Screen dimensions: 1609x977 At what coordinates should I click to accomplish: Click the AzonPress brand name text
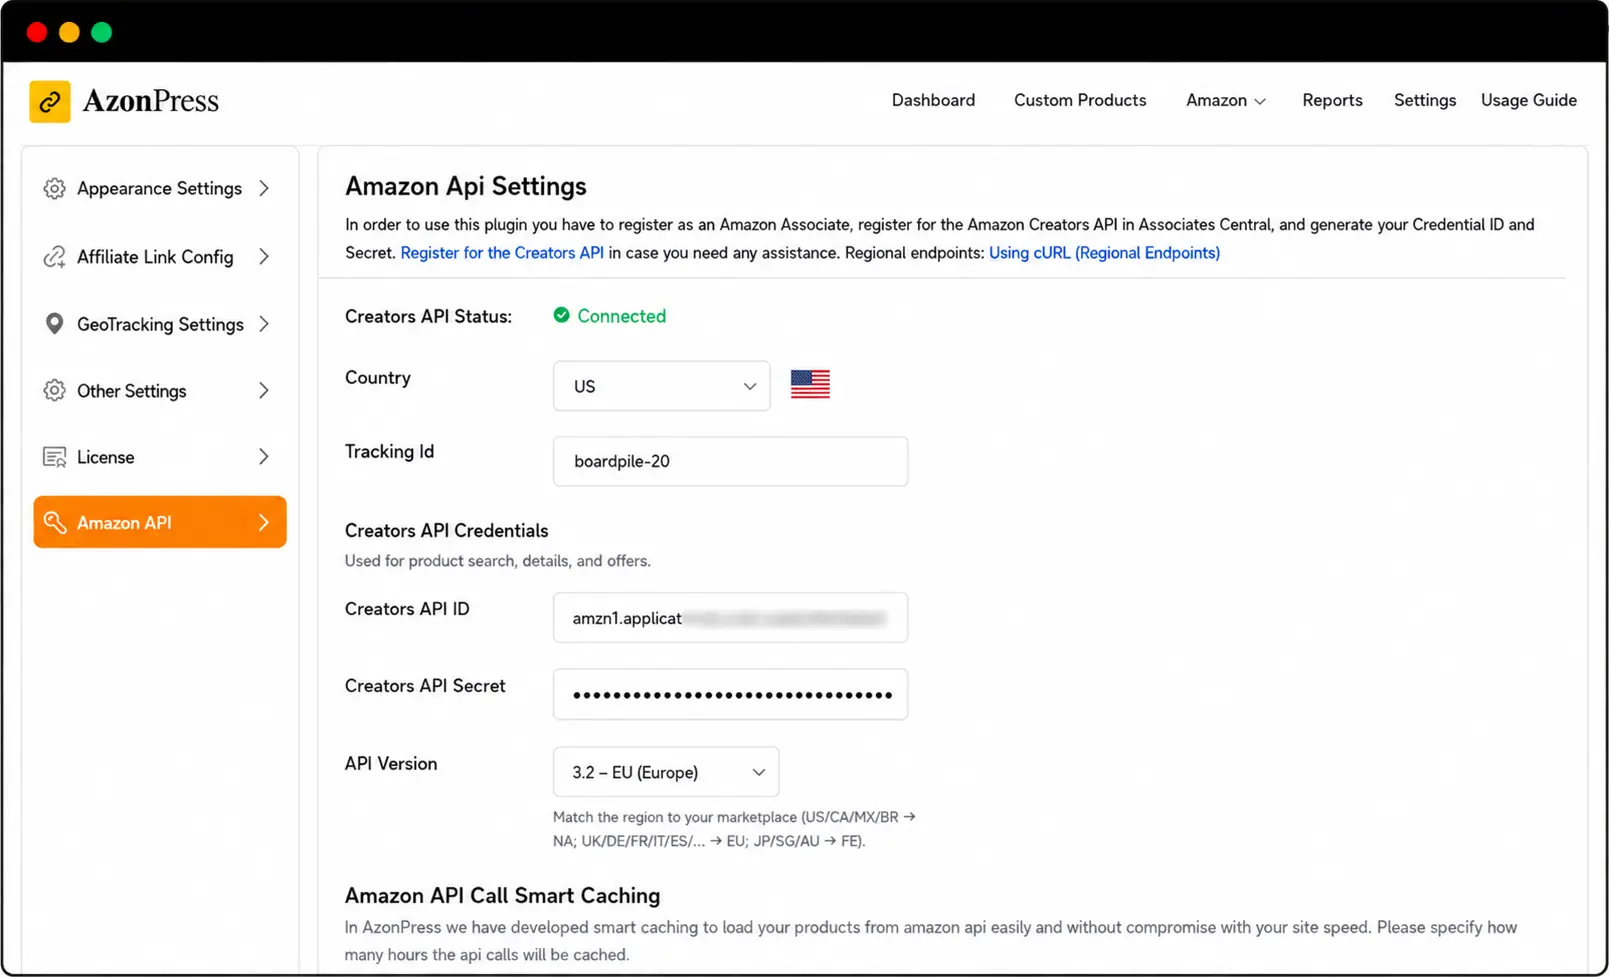[x=150, y=101]
